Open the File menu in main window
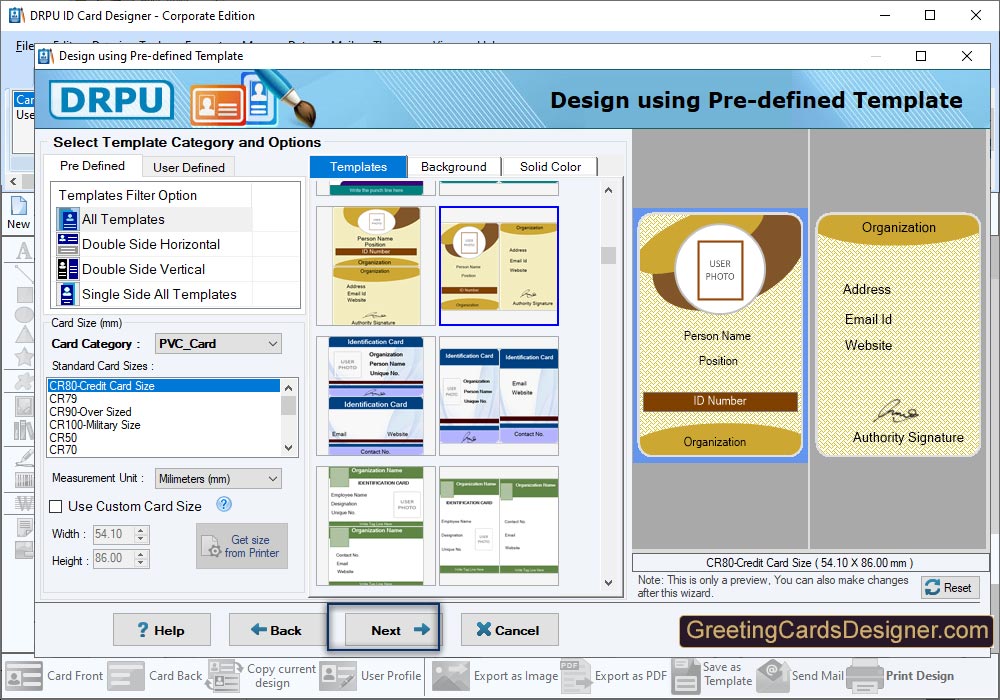Screen dimensions: 1000x700 [x=24, y=45]
